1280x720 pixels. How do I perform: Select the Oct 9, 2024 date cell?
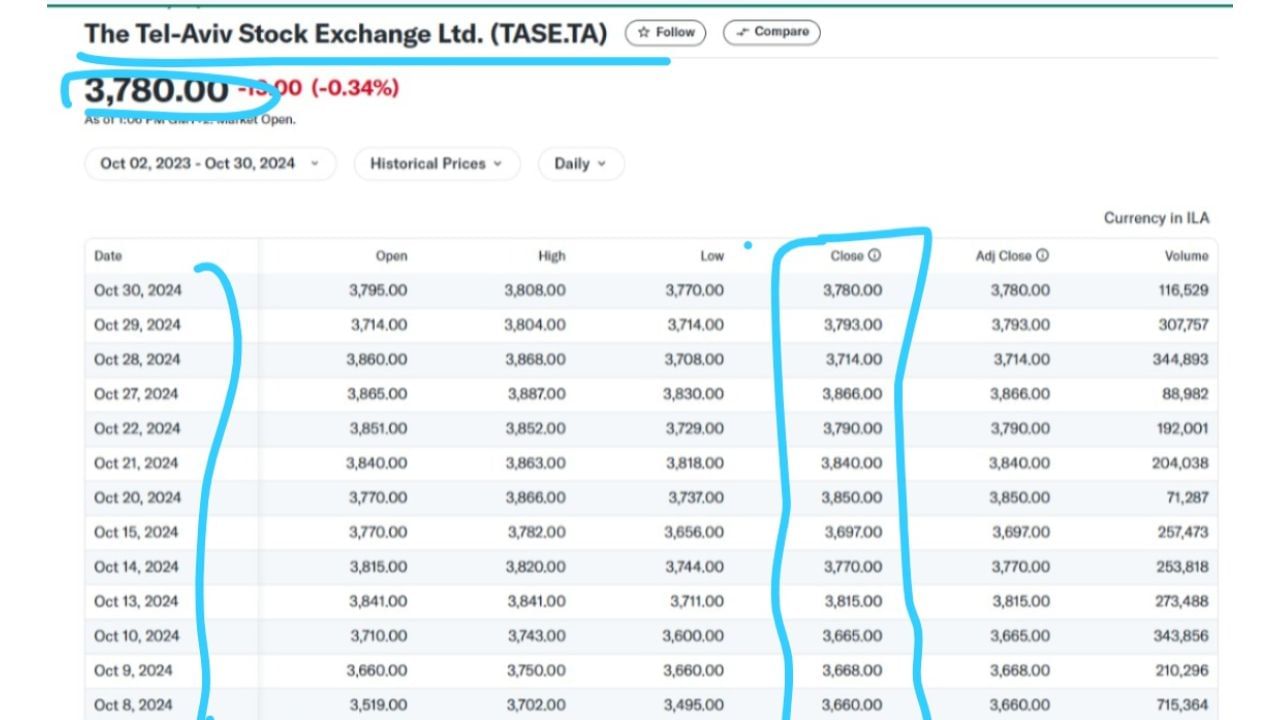point(133,670)
